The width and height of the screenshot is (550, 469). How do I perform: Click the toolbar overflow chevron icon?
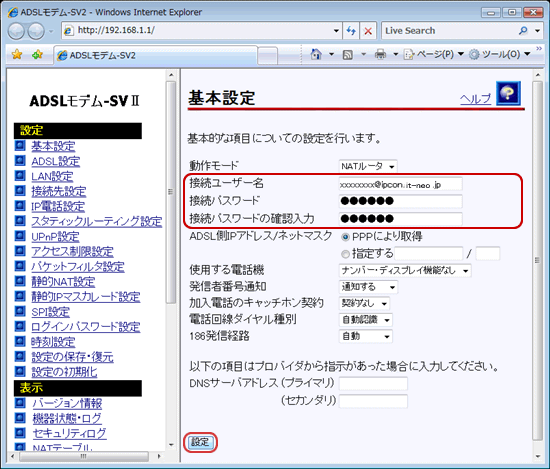pos(539,48)
